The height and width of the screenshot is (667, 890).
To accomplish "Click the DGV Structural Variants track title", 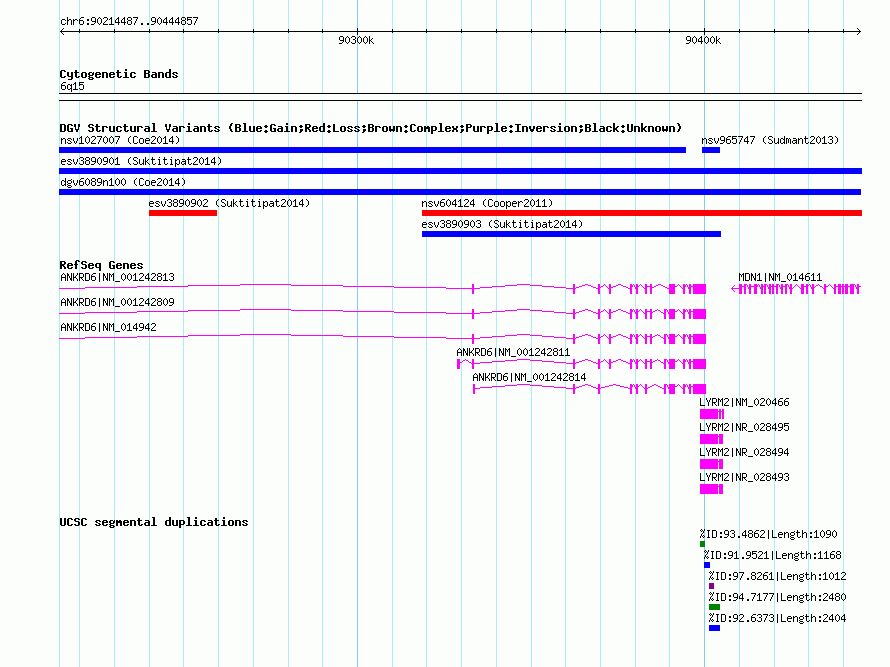I will [x=371, y=128].
